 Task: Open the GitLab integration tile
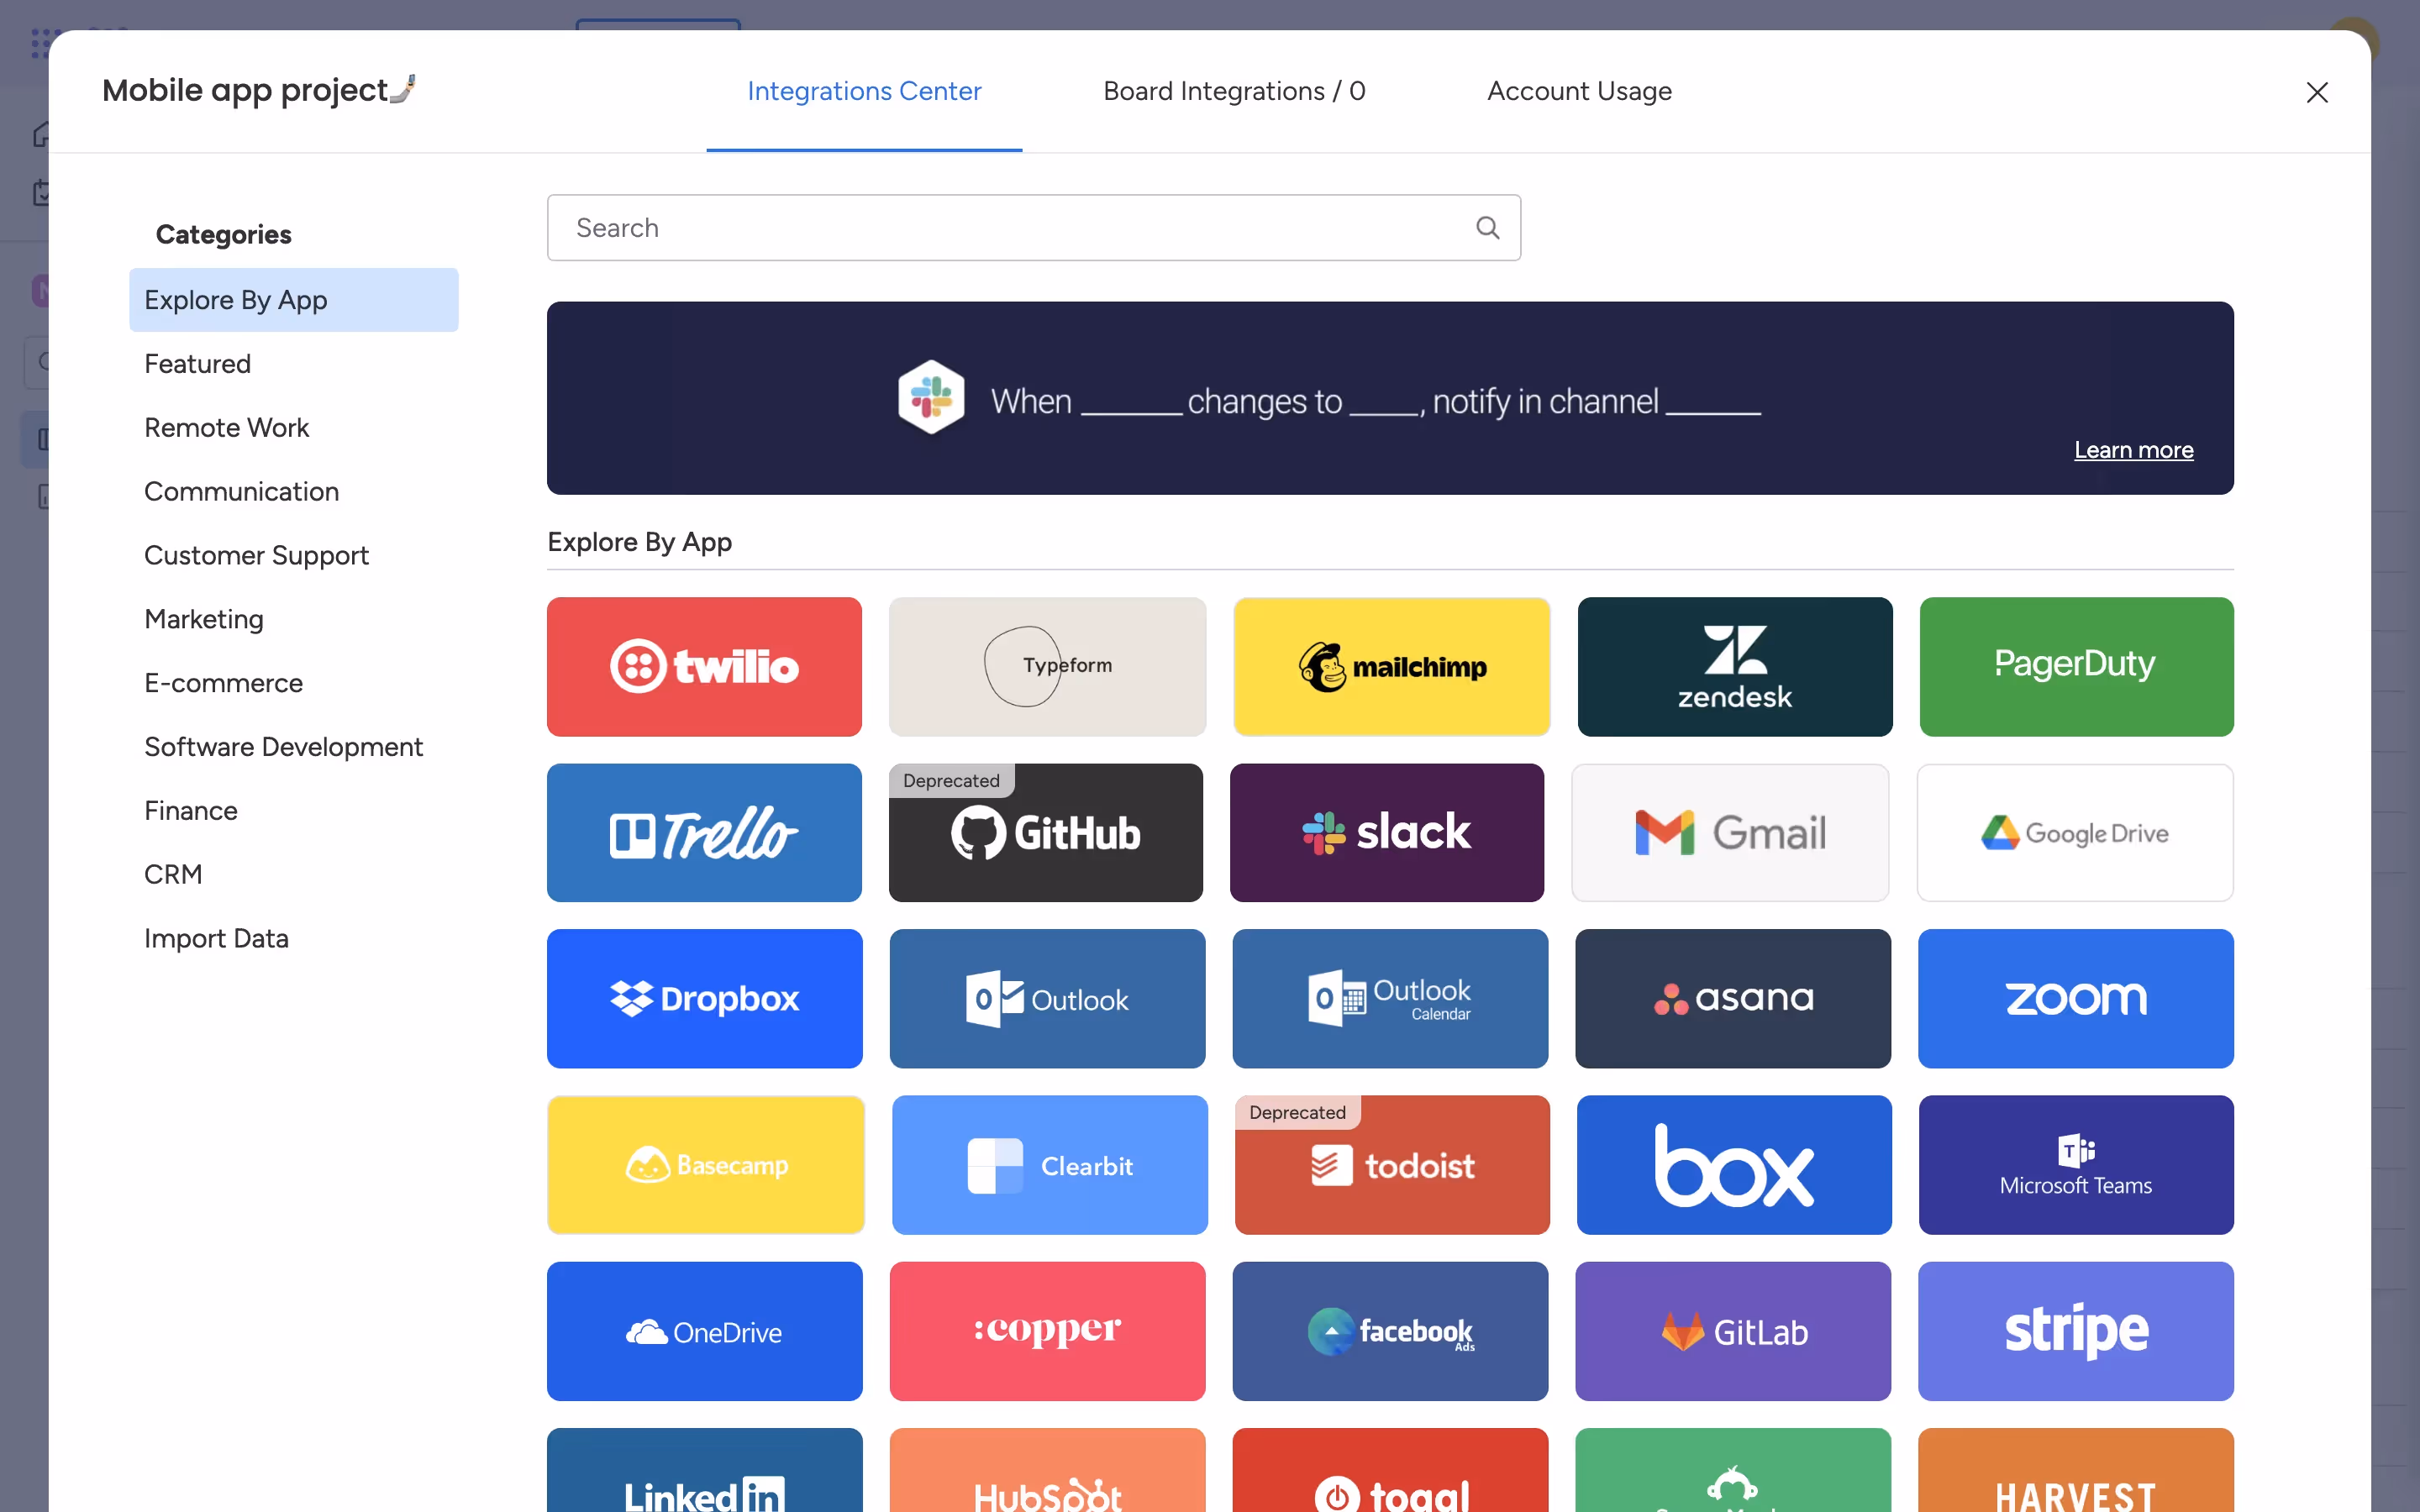1732,1330
